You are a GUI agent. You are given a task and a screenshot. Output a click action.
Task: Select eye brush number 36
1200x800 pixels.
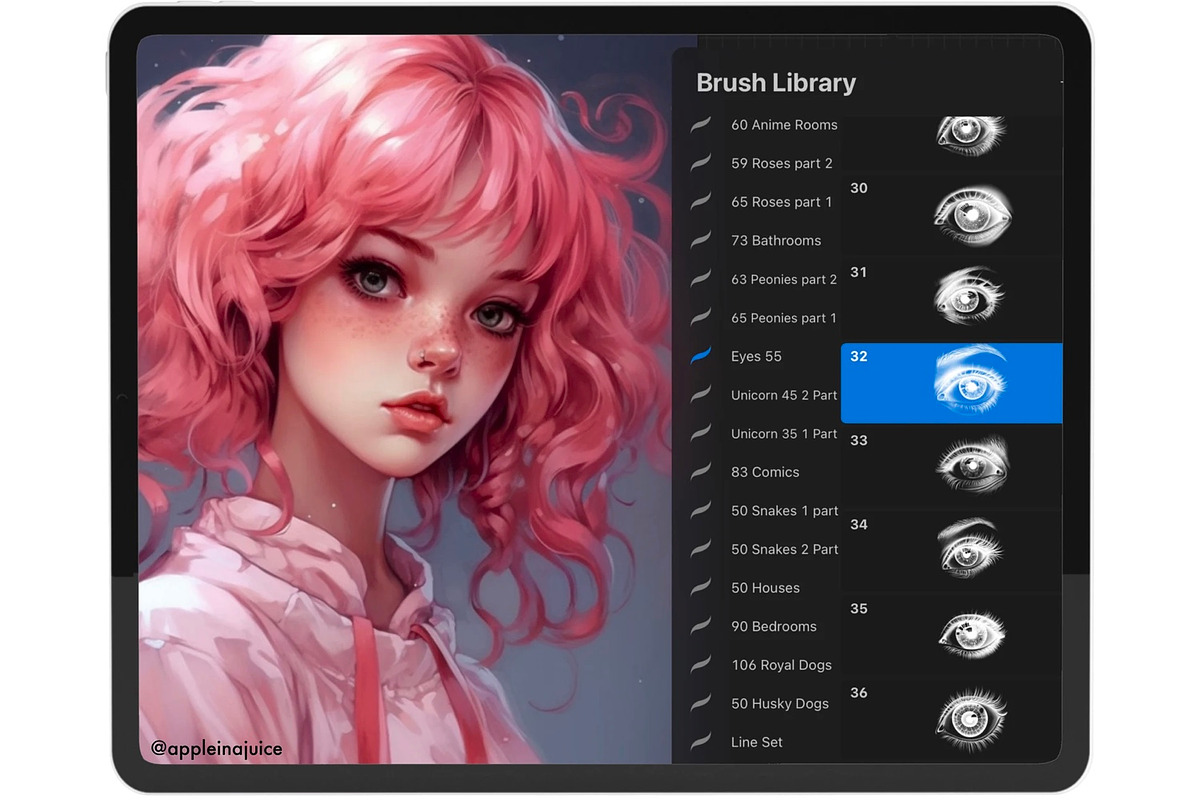[951, 719]
